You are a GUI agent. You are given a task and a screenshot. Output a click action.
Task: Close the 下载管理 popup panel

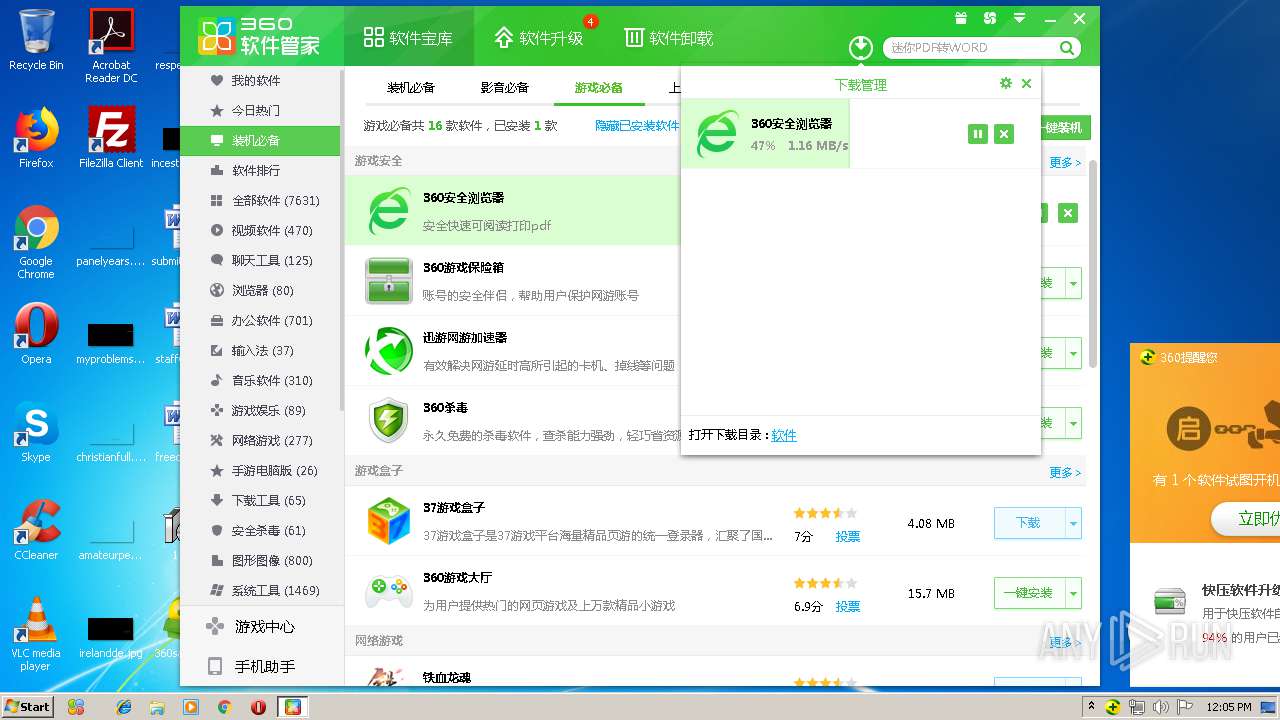1026,84
